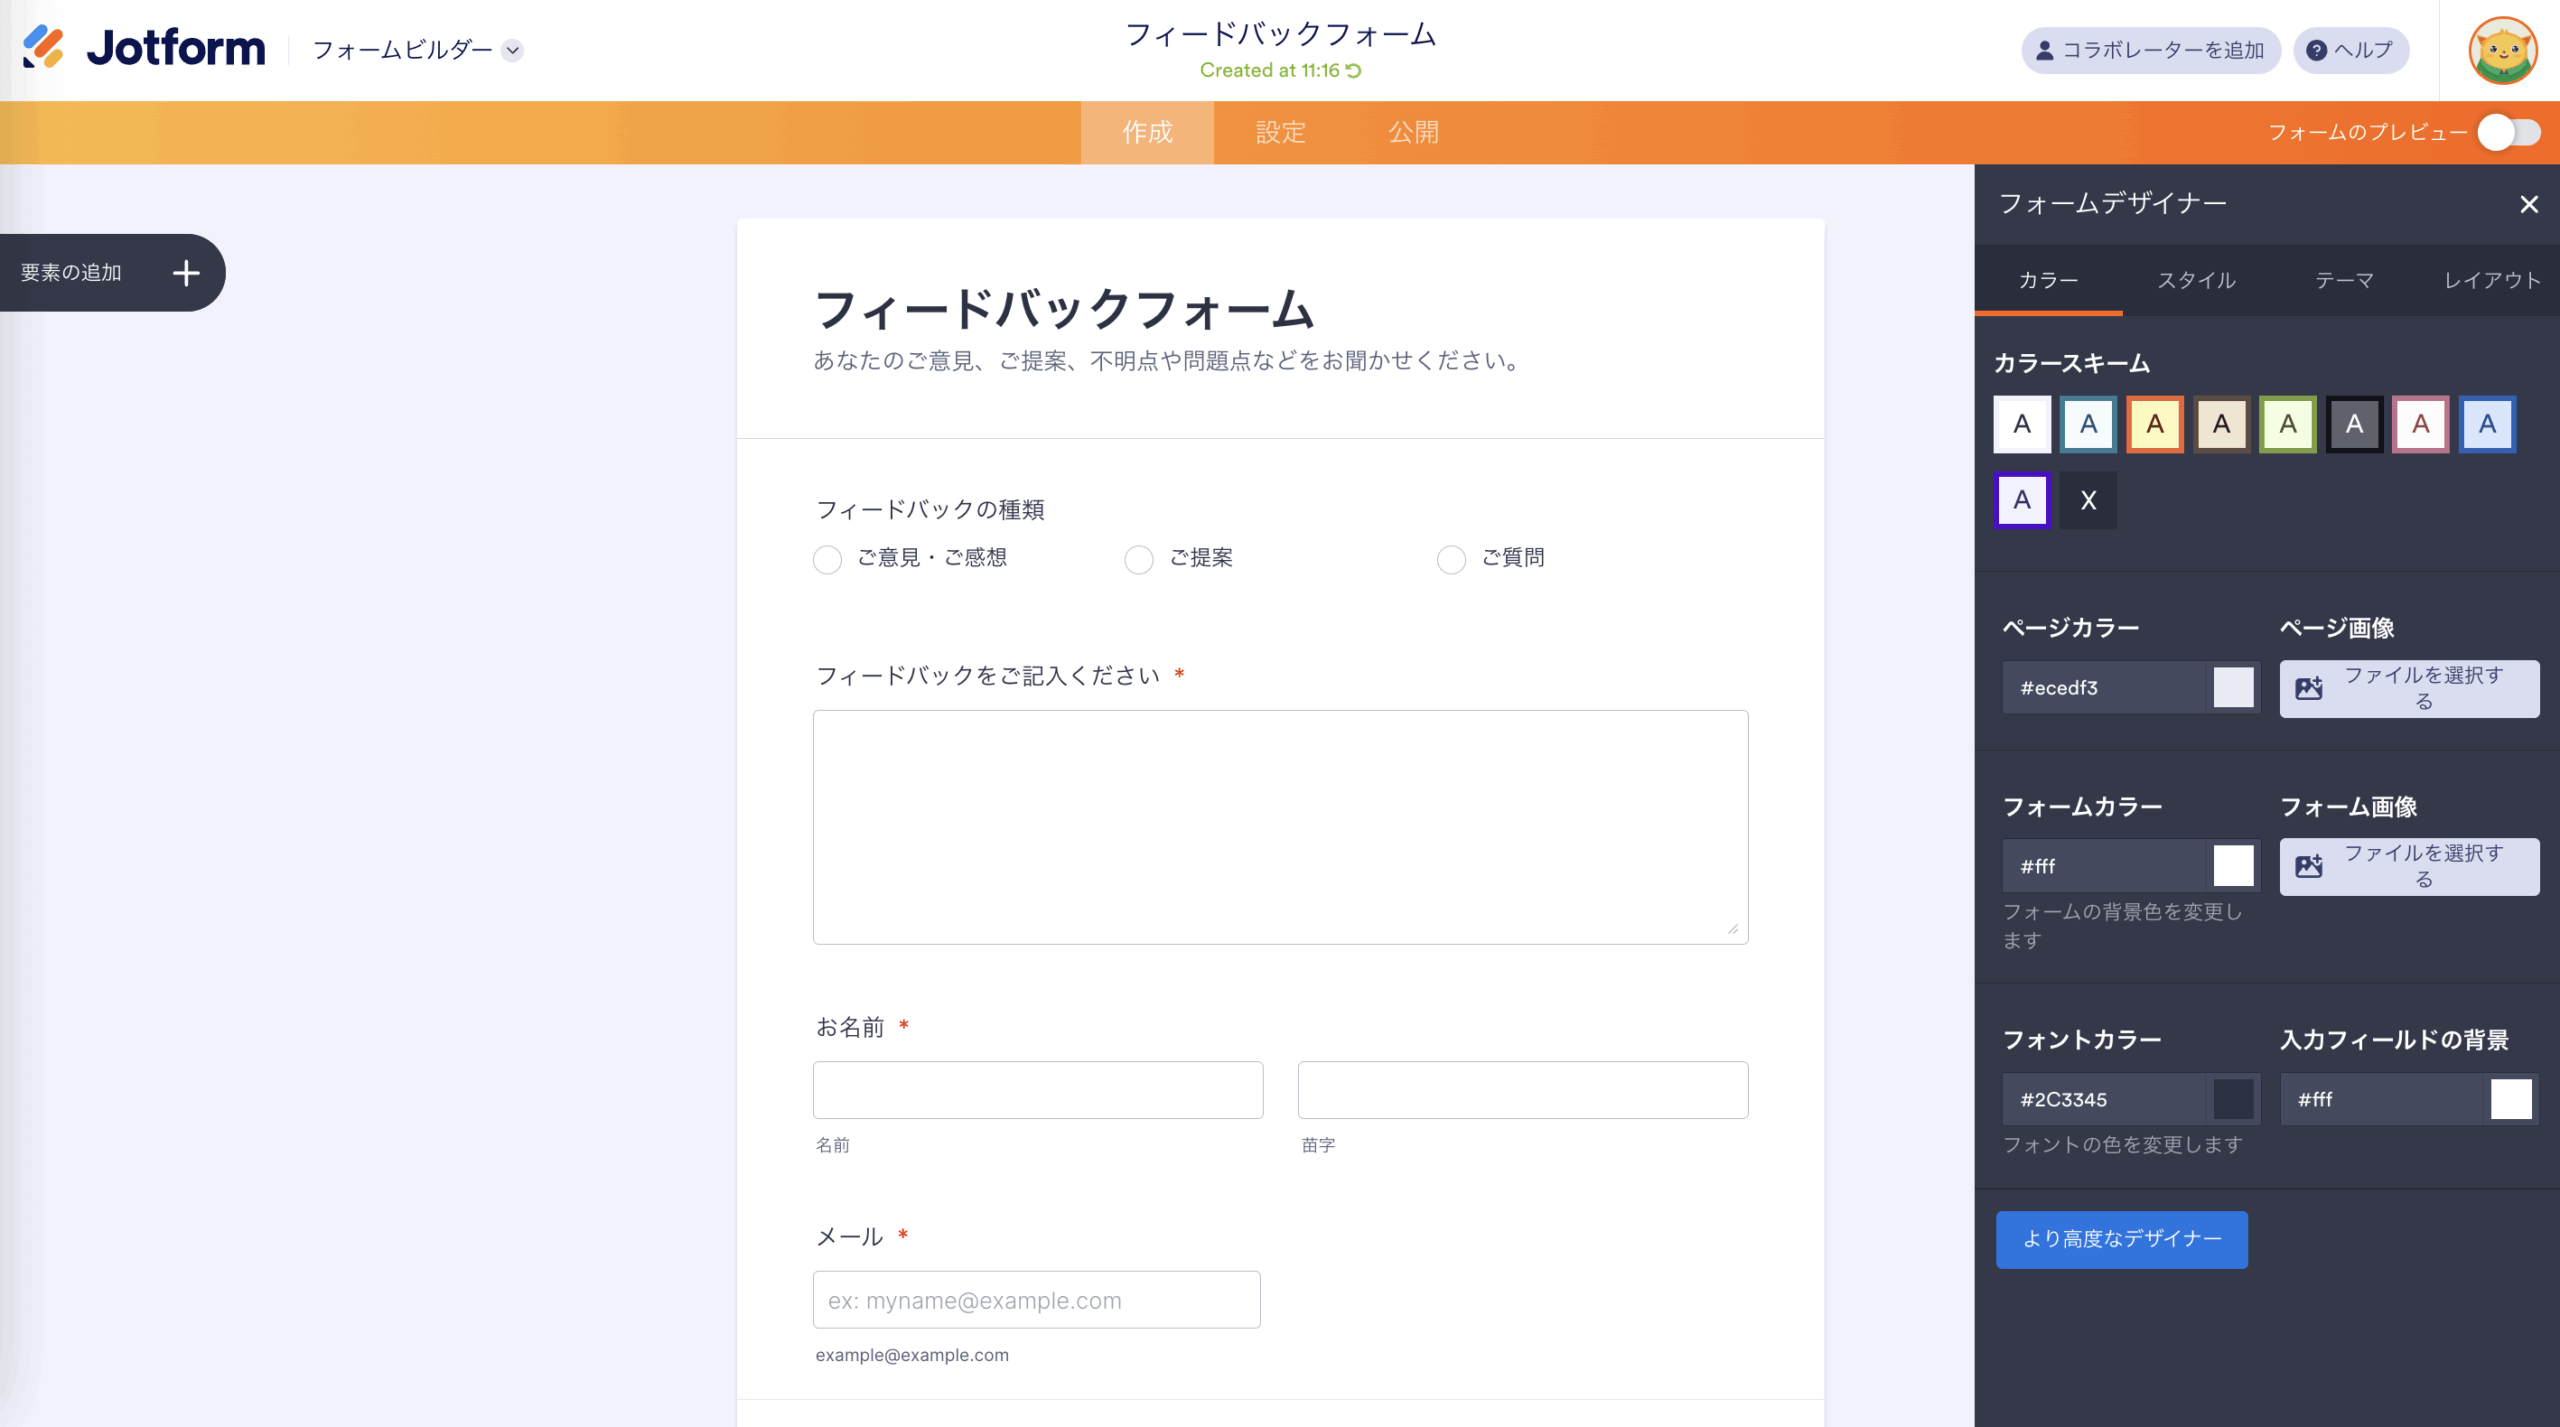Expand the フォームビルダー dropdown

click(x=512, y=50)
